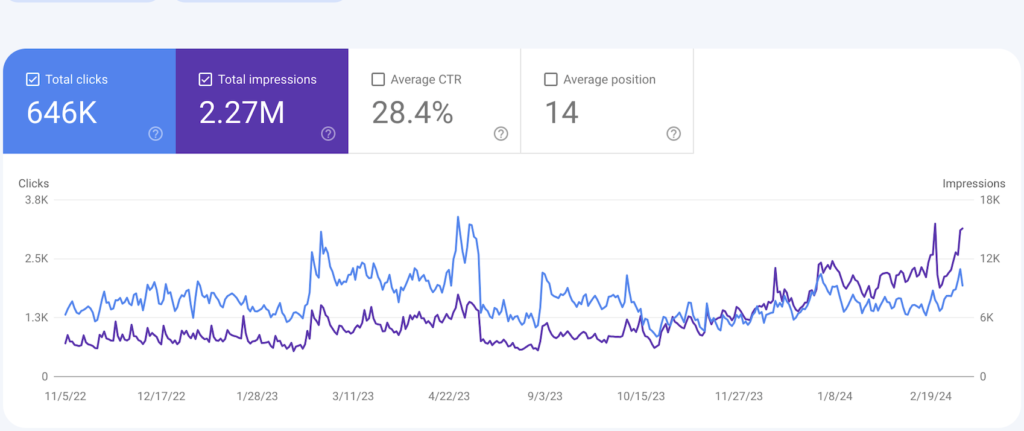Viewport: 1024px width, 431px height.
Task: Select the 2.27M impressions value
Action: pyautogui.click(x=242, y=113)
